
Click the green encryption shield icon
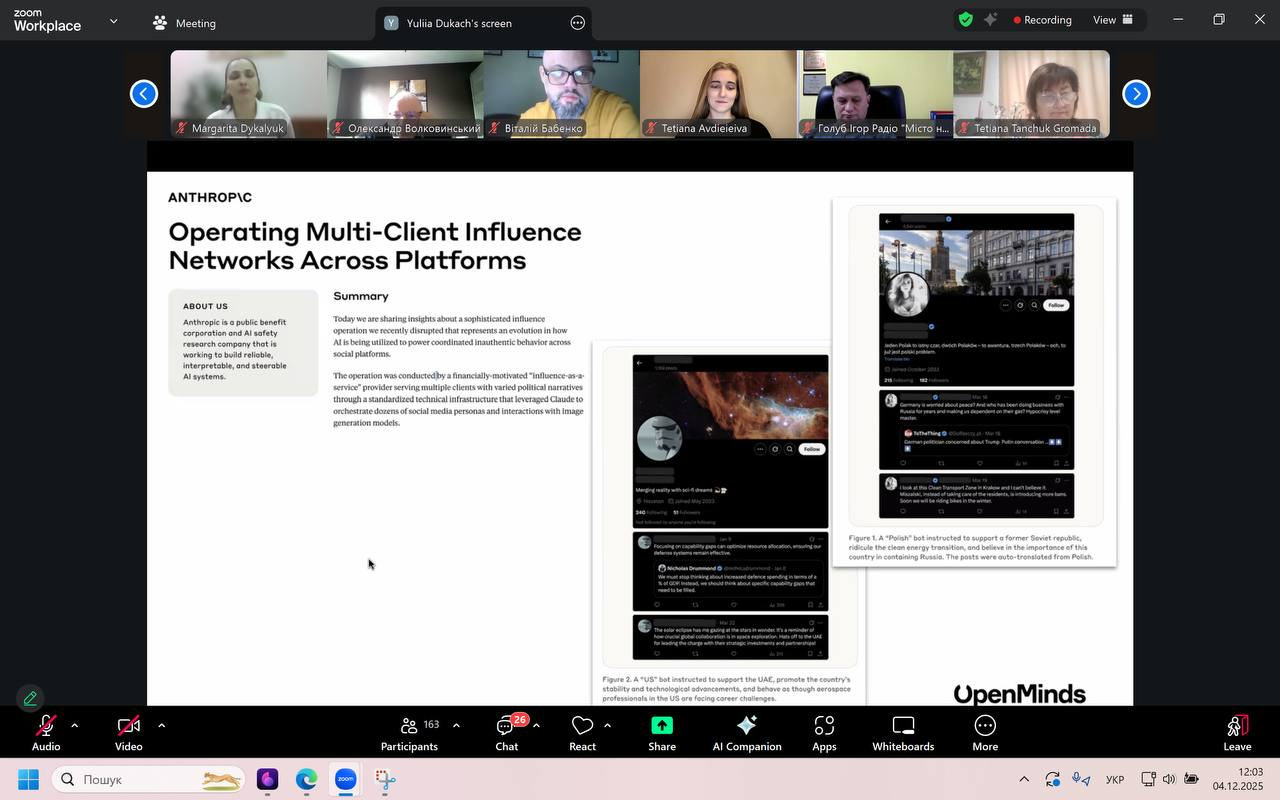[x=965, y=19]
